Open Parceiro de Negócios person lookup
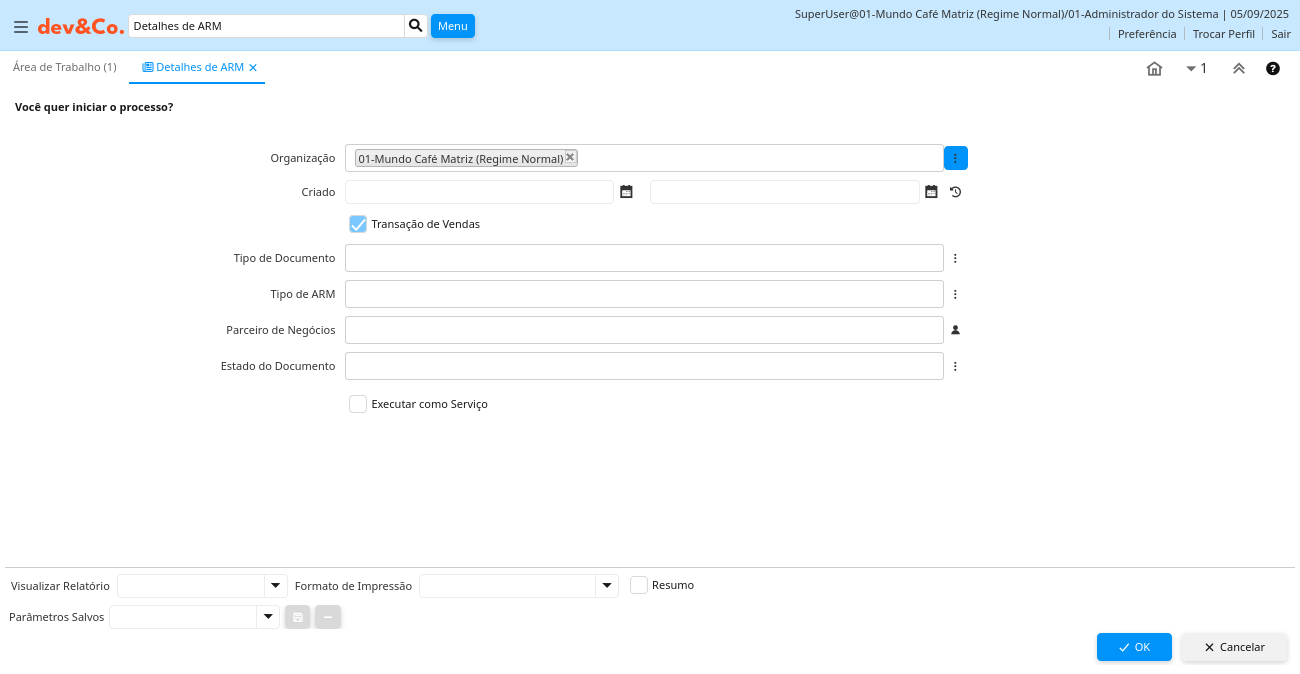 (x=955, y=330)
